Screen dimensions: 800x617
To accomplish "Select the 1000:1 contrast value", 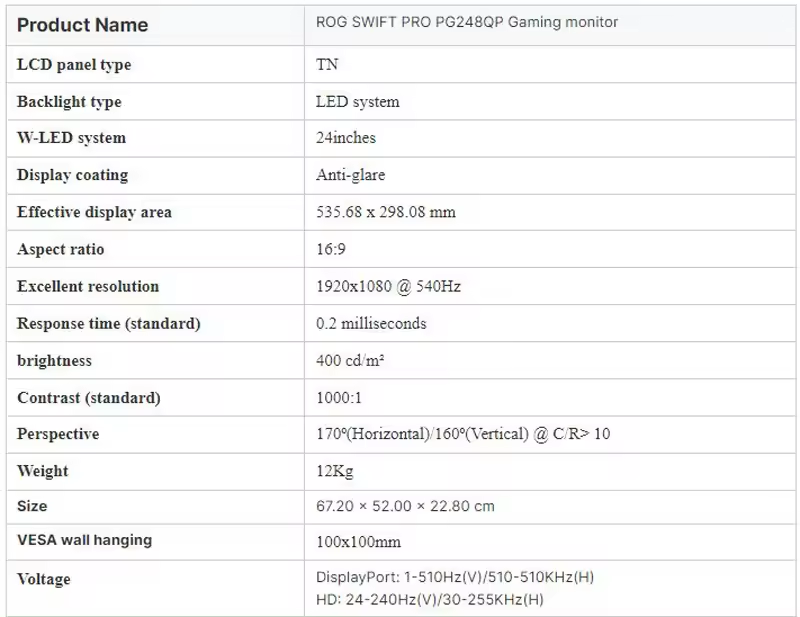I will click(x=339, y=398).
